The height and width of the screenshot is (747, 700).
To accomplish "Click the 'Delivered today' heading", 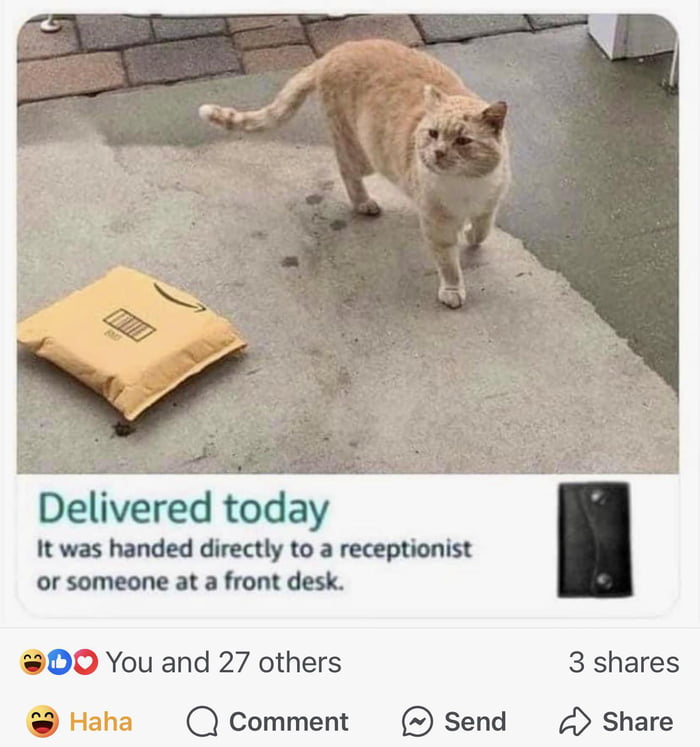I will 183,508.
